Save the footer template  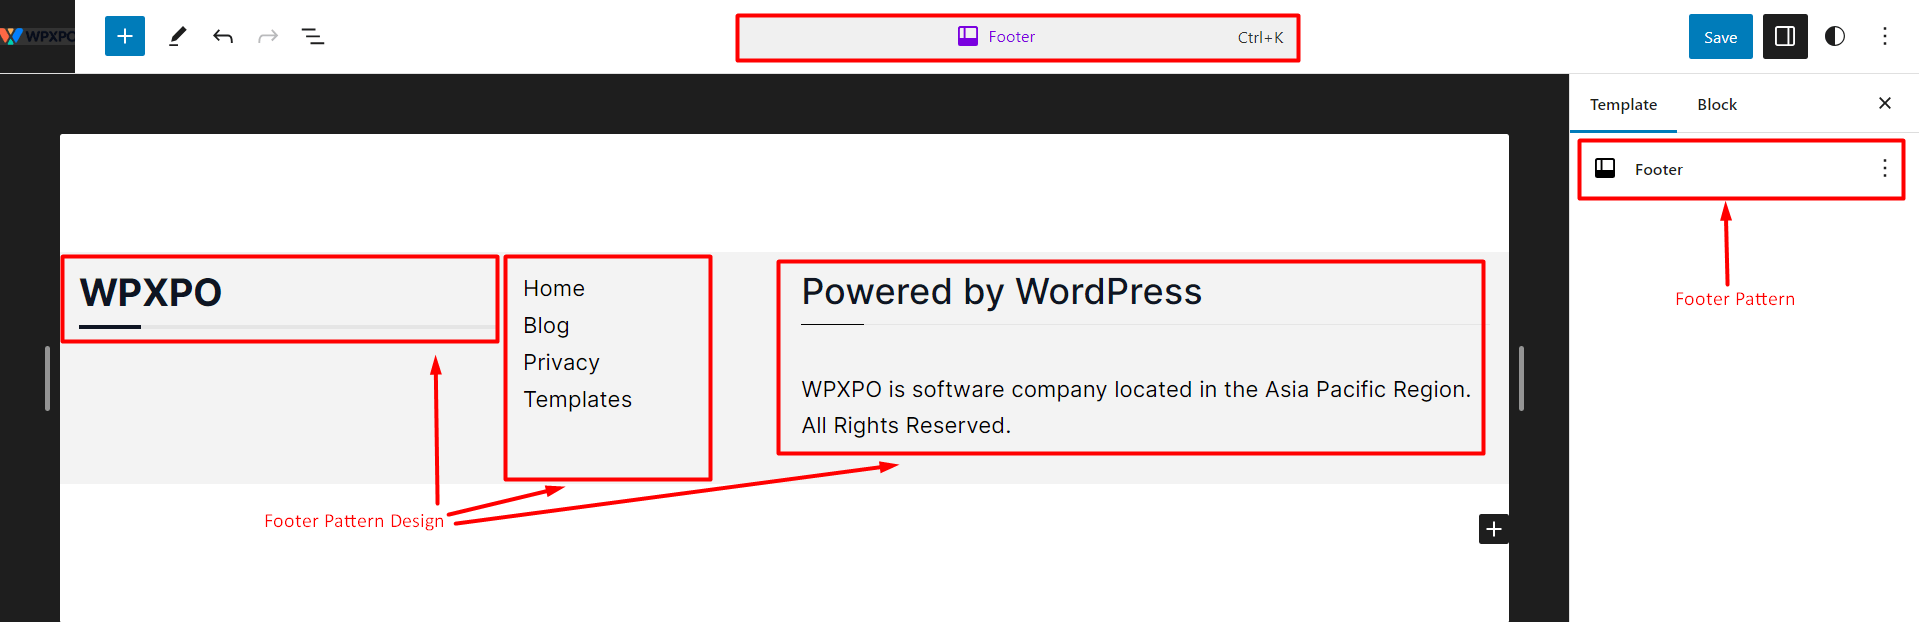[x=1720, y=37]
